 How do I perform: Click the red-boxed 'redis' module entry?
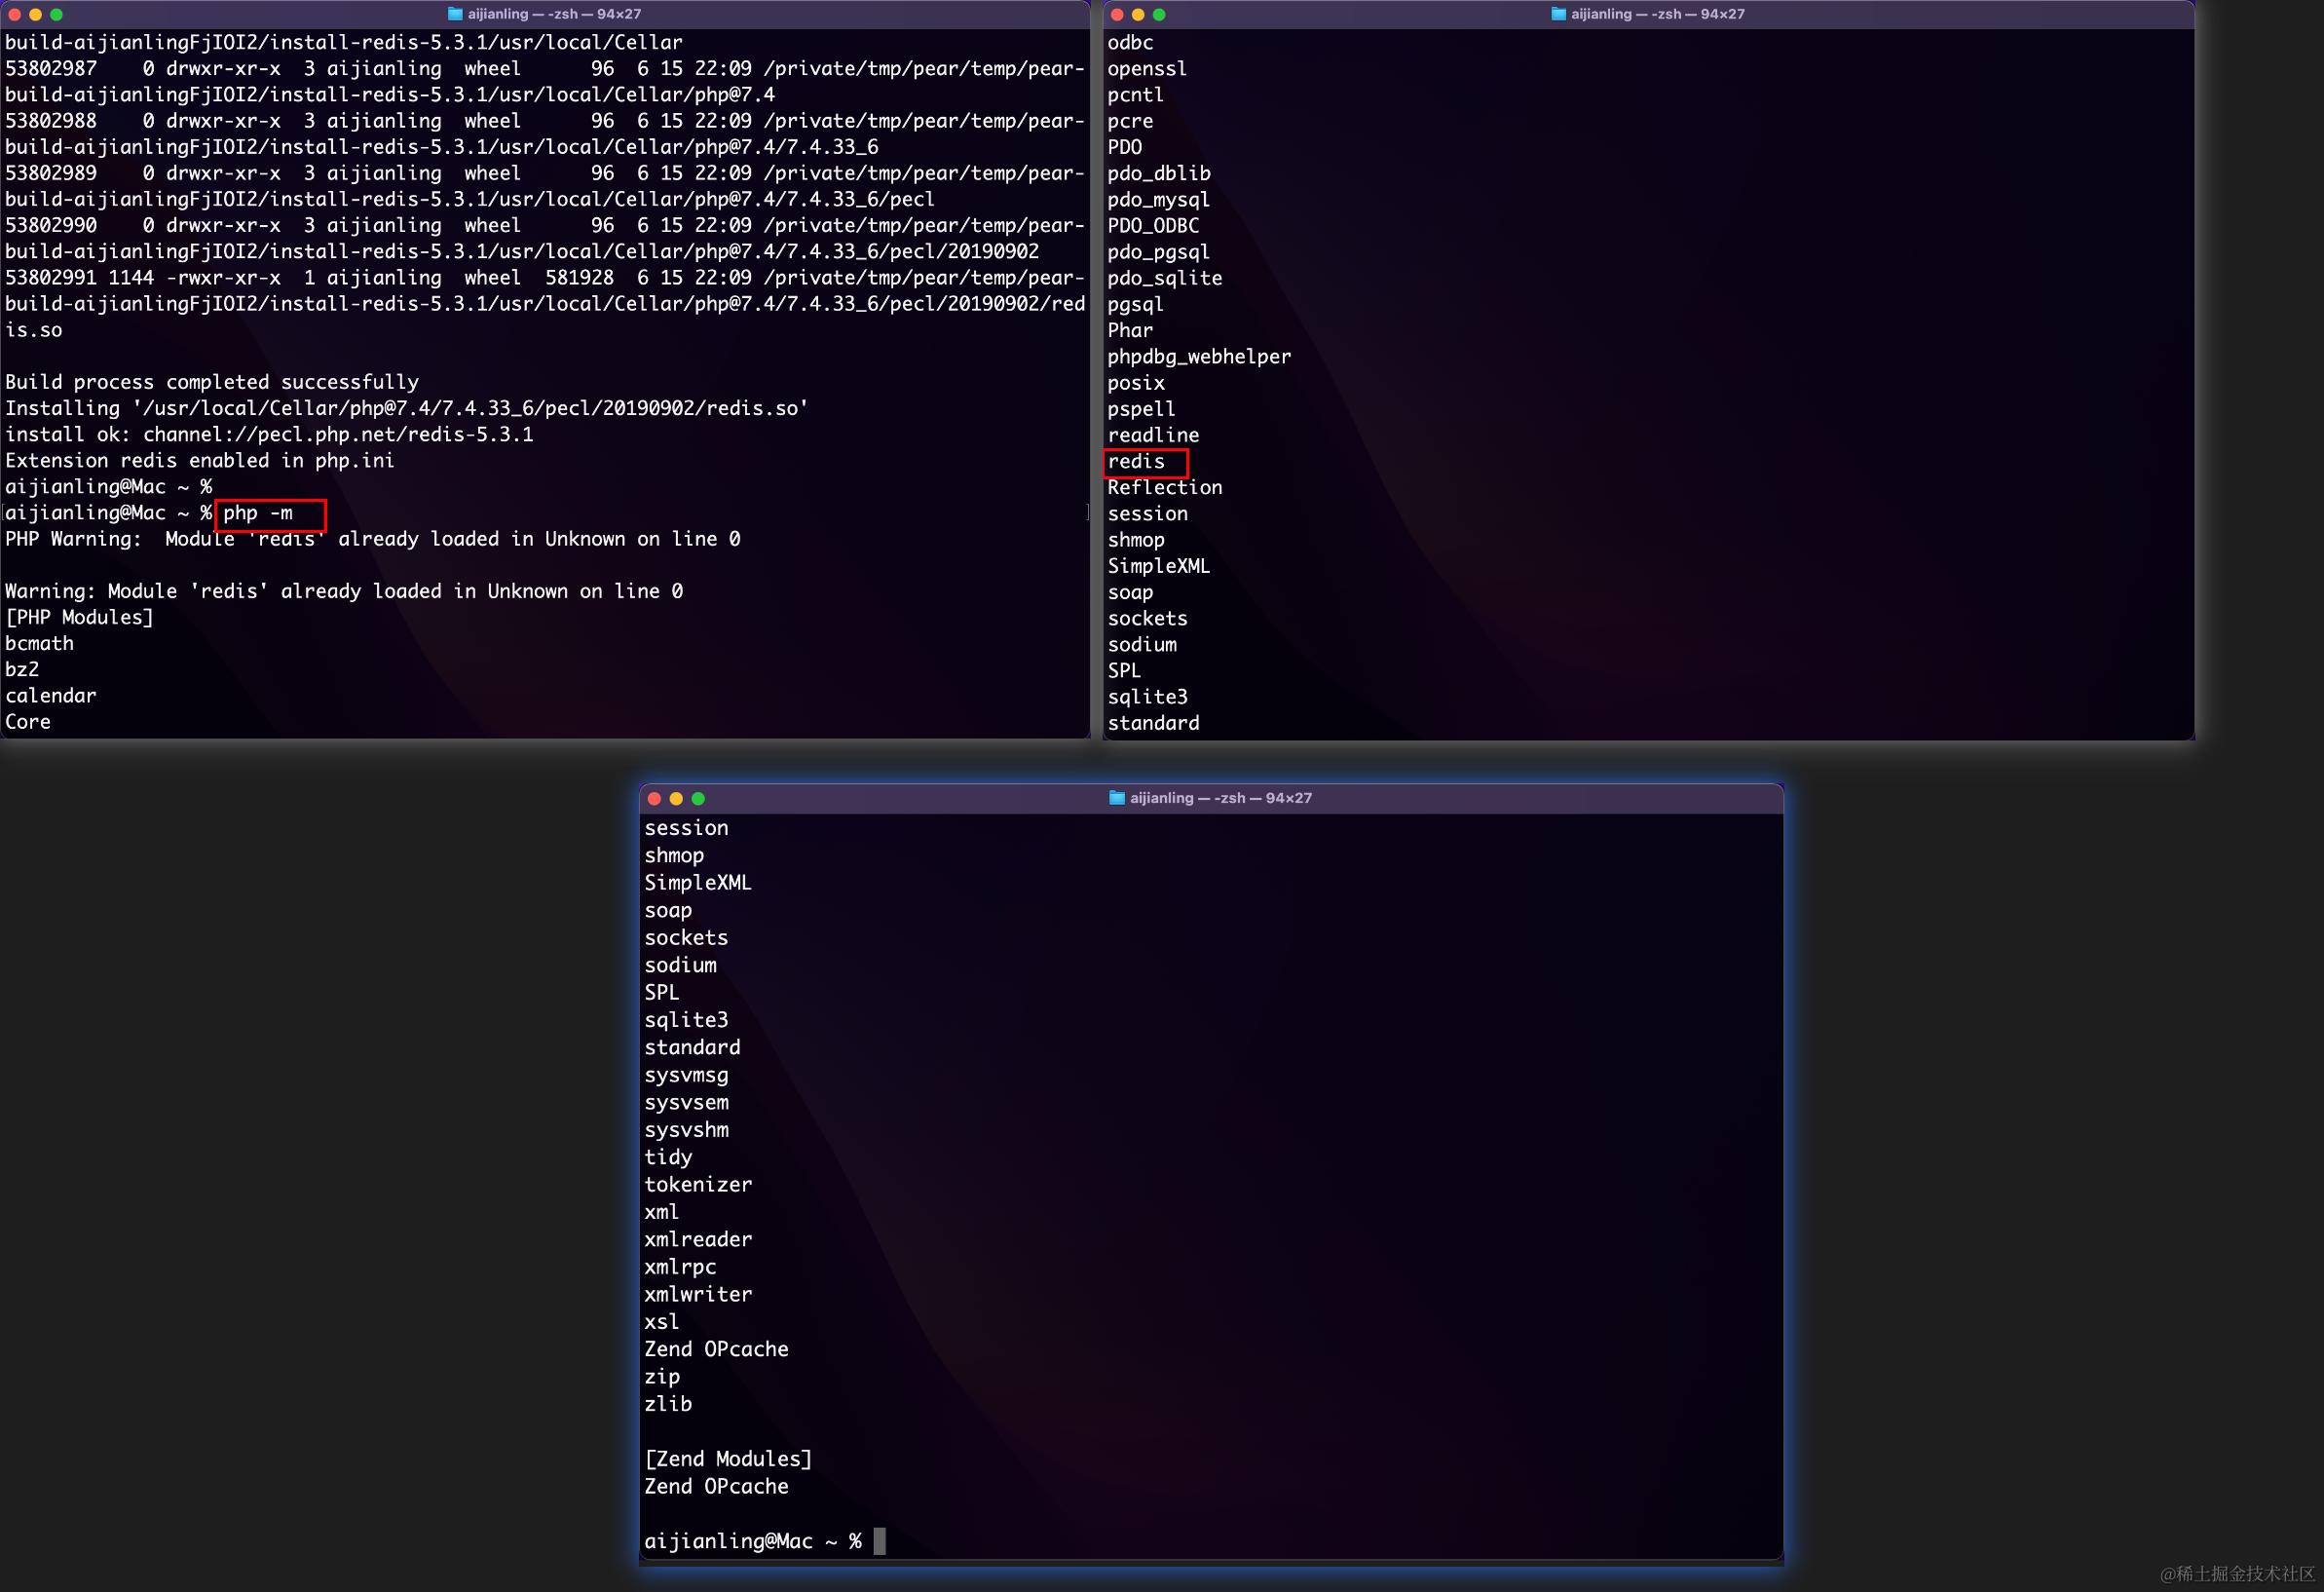click(x=1136, y=462)
